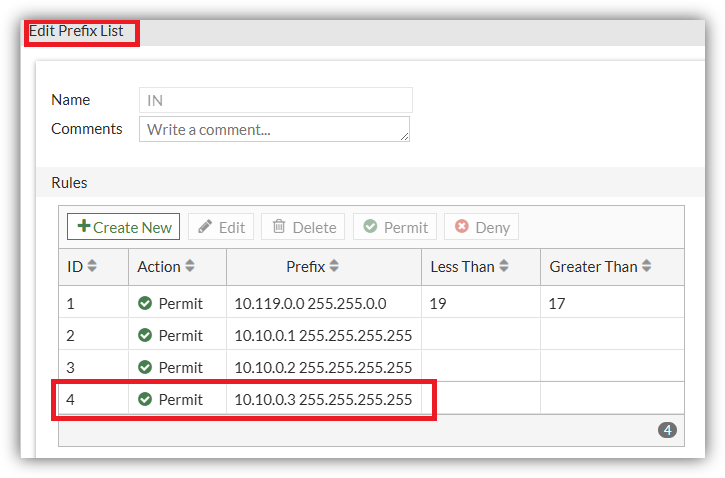The image size is (725, 478).
Task: Click the Create New button
Action: 123,227
